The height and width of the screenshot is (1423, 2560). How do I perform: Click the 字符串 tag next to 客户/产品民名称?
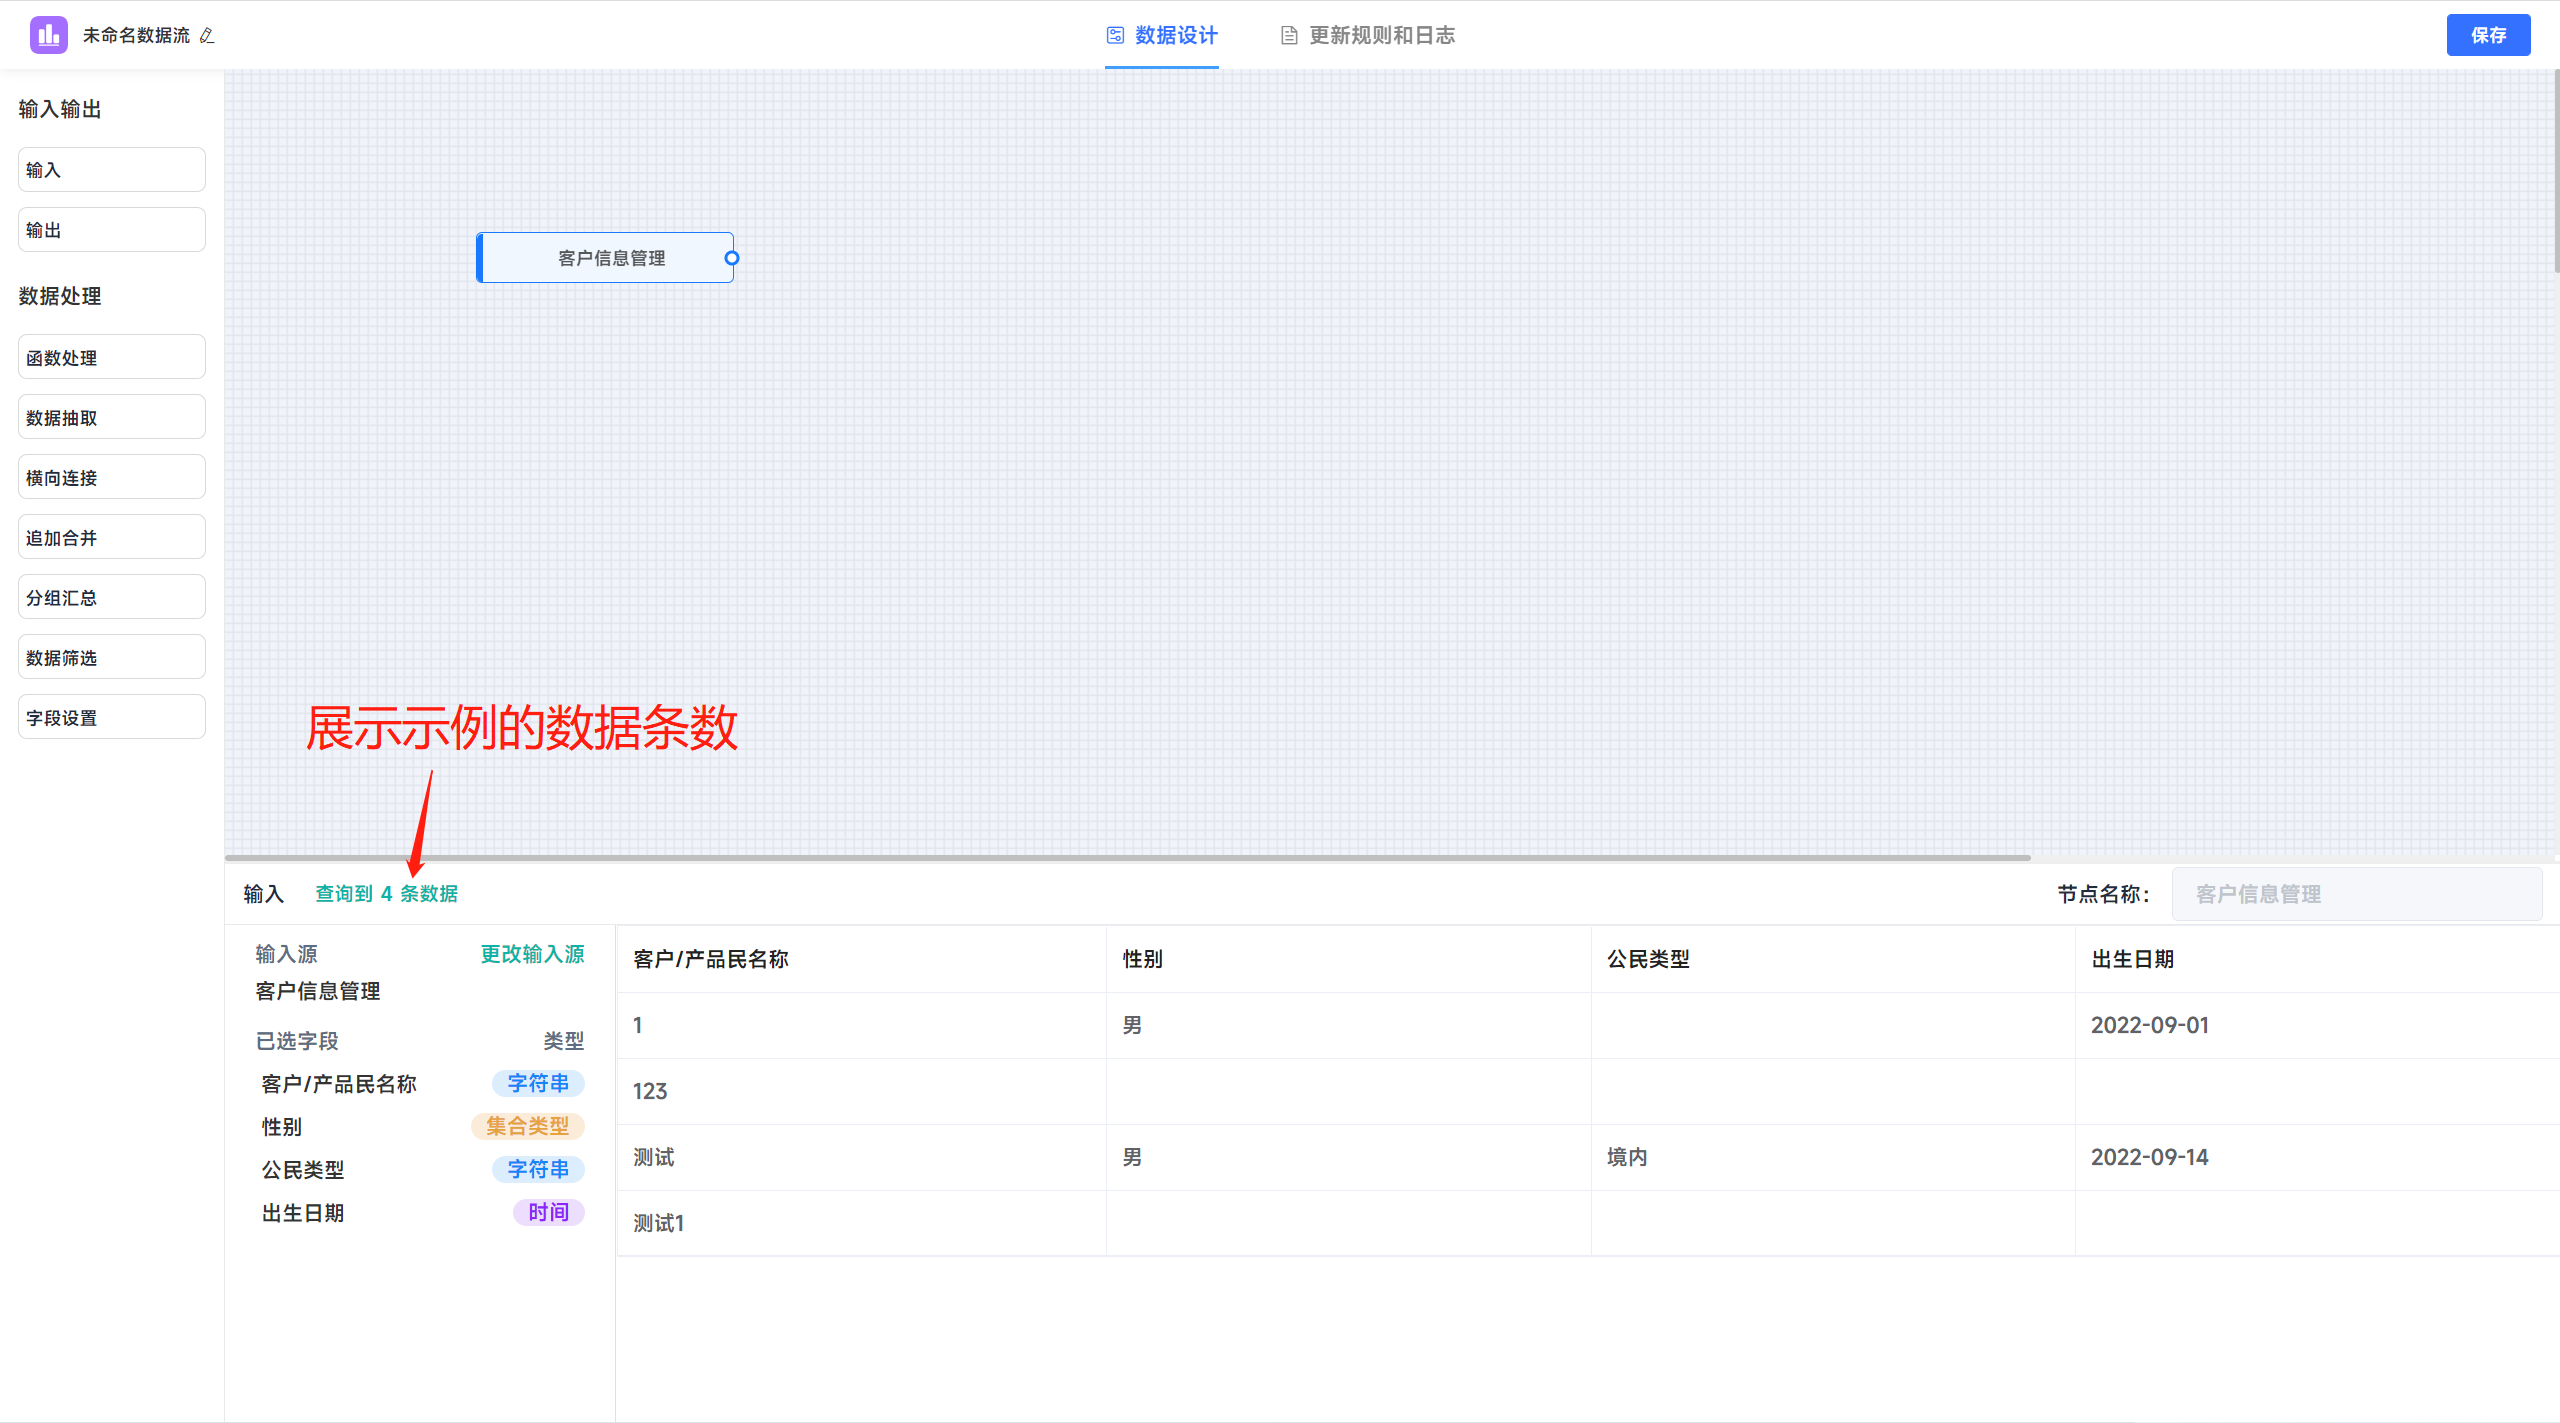[x=538, y=1083]
